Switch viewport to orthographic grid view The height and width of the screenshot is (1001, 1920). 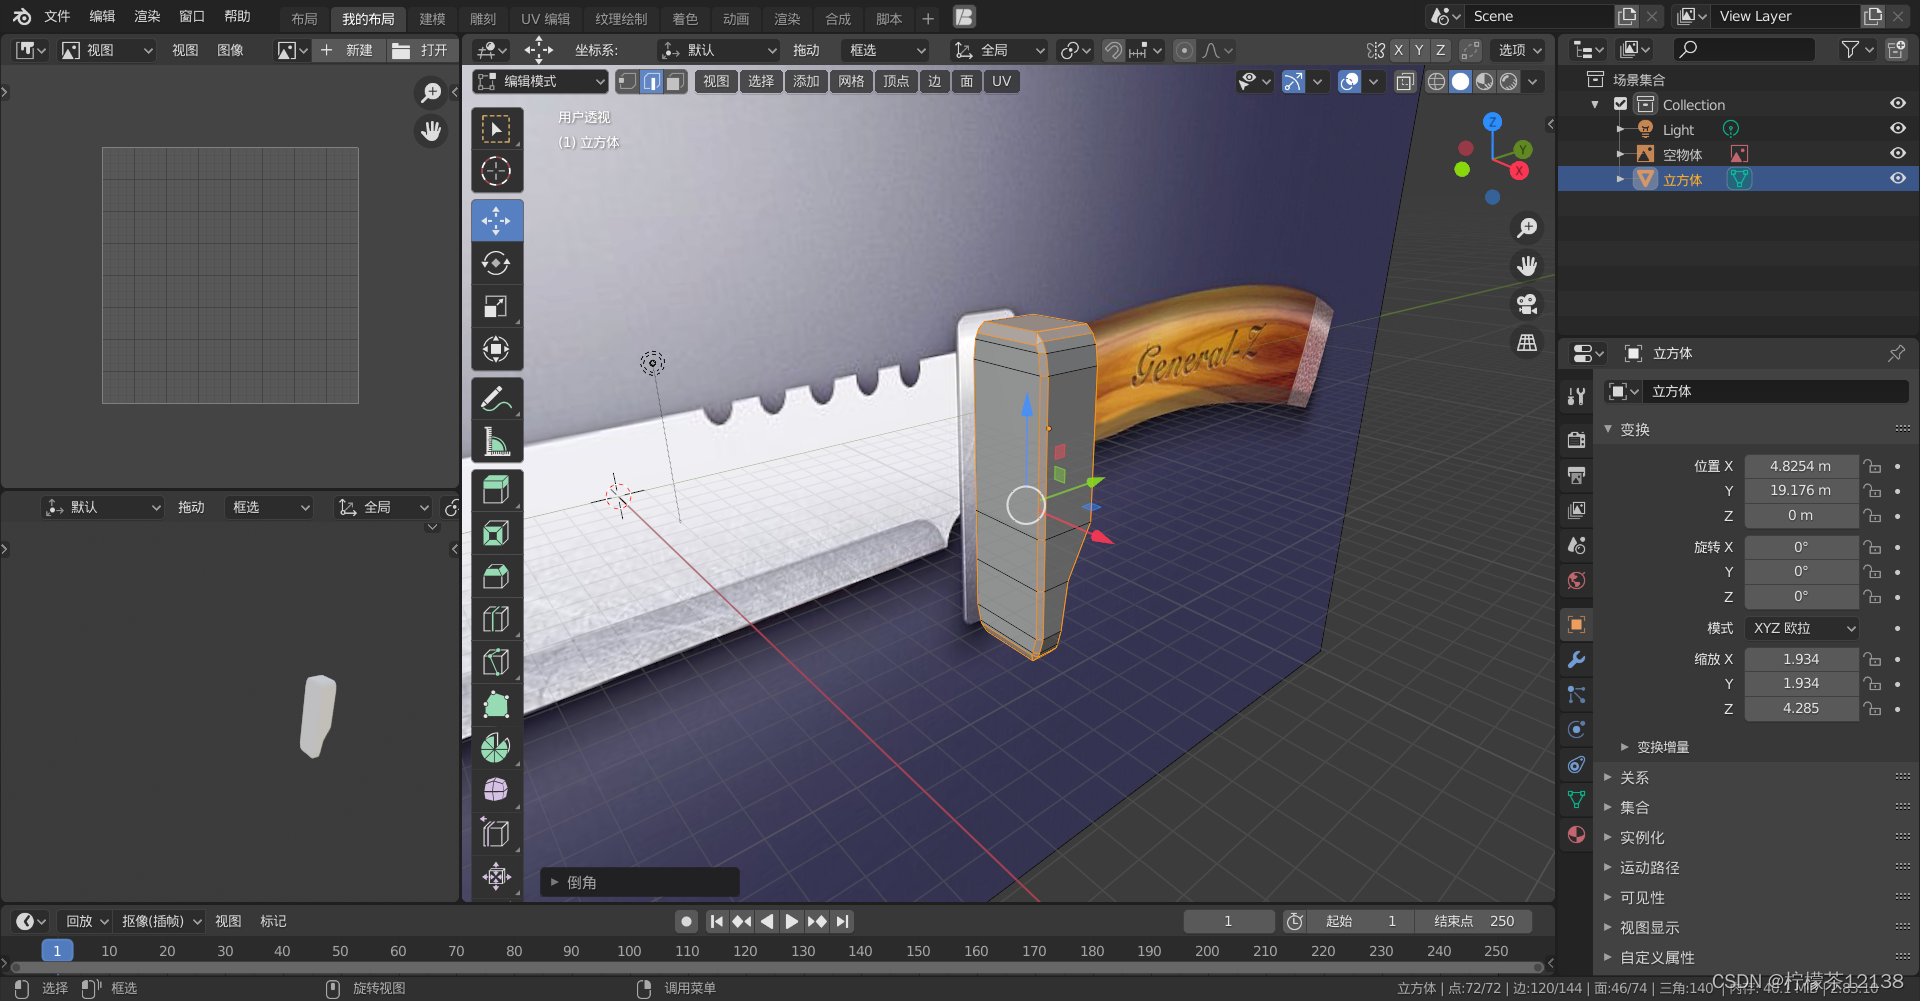[1527, 342]
